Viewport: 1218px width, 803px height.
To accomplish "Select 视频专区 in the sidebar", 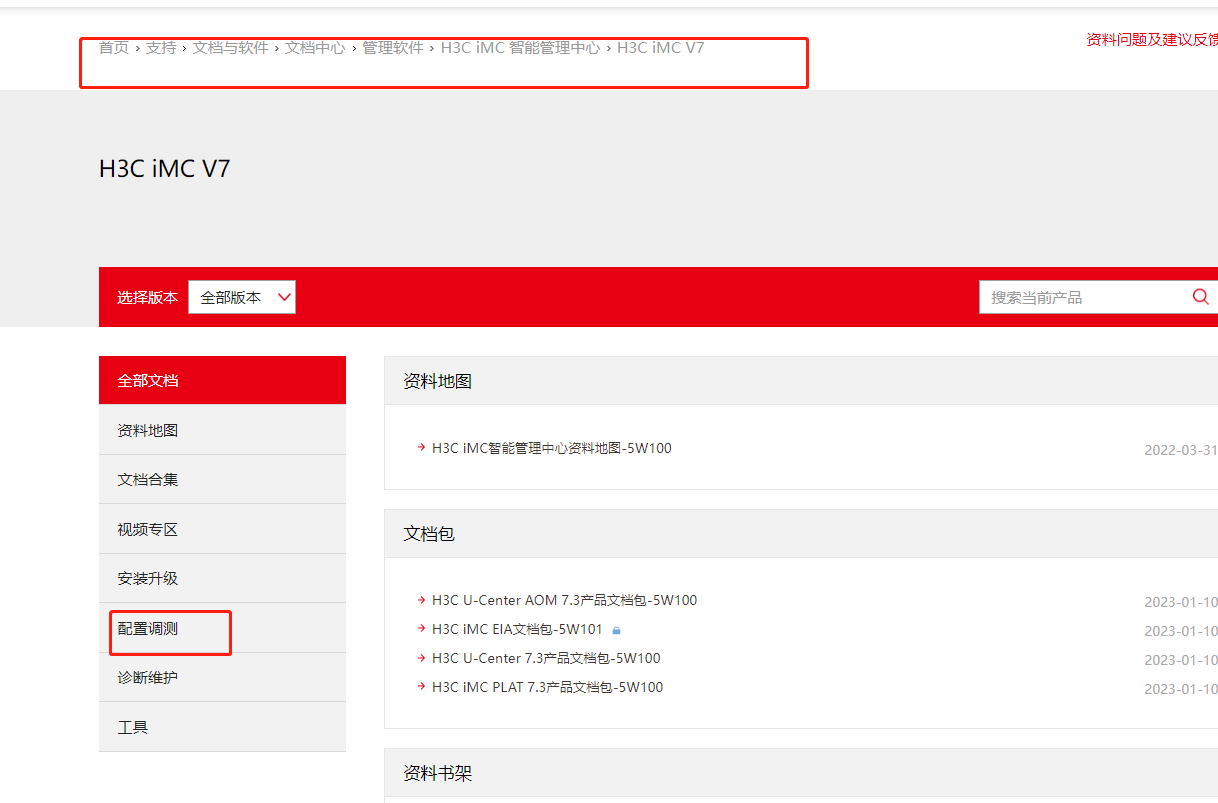I will [222, 529].
